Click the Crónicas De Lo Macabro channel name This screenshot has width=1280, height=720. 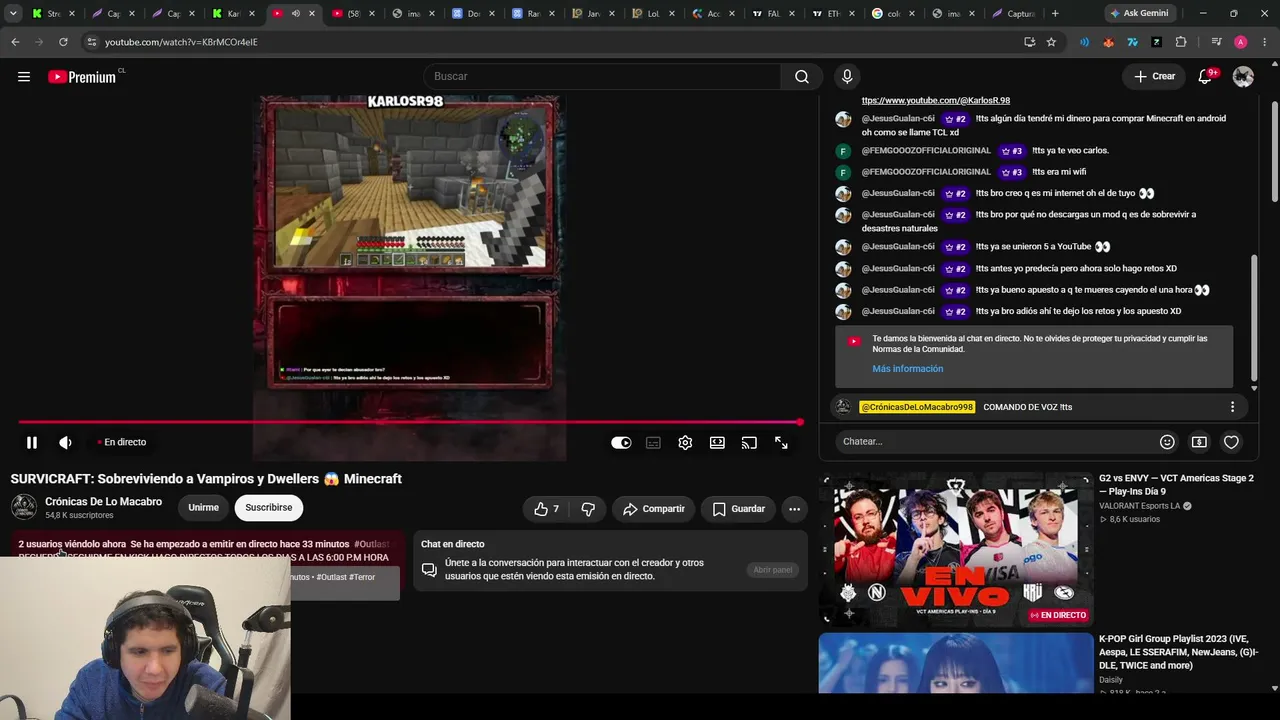[103, 502]
